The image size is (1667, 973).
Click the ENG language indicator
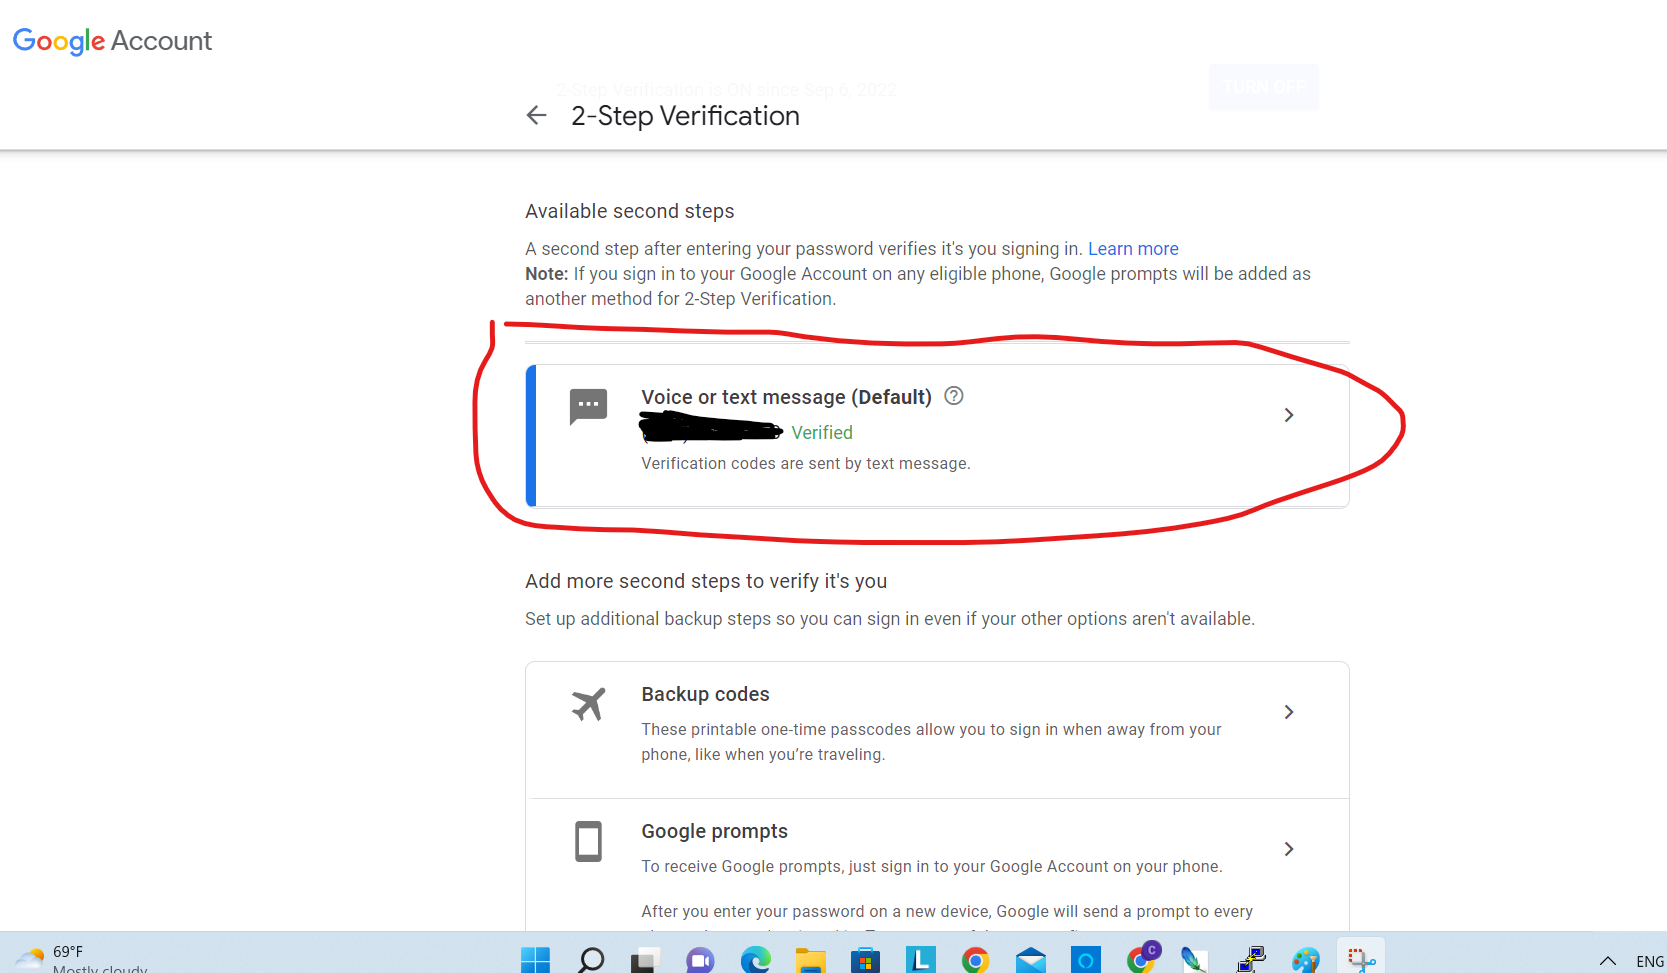[x=1650, y=961]
